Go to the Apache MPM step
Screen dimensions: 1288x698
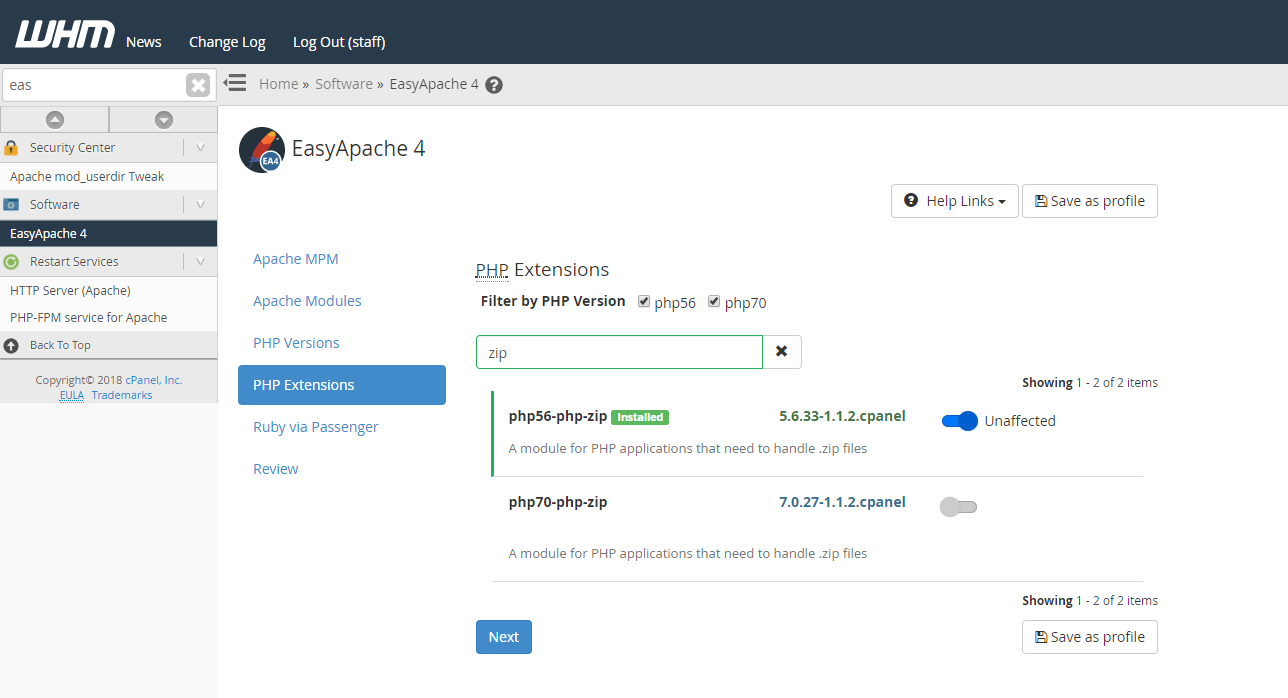coord(296,259)
